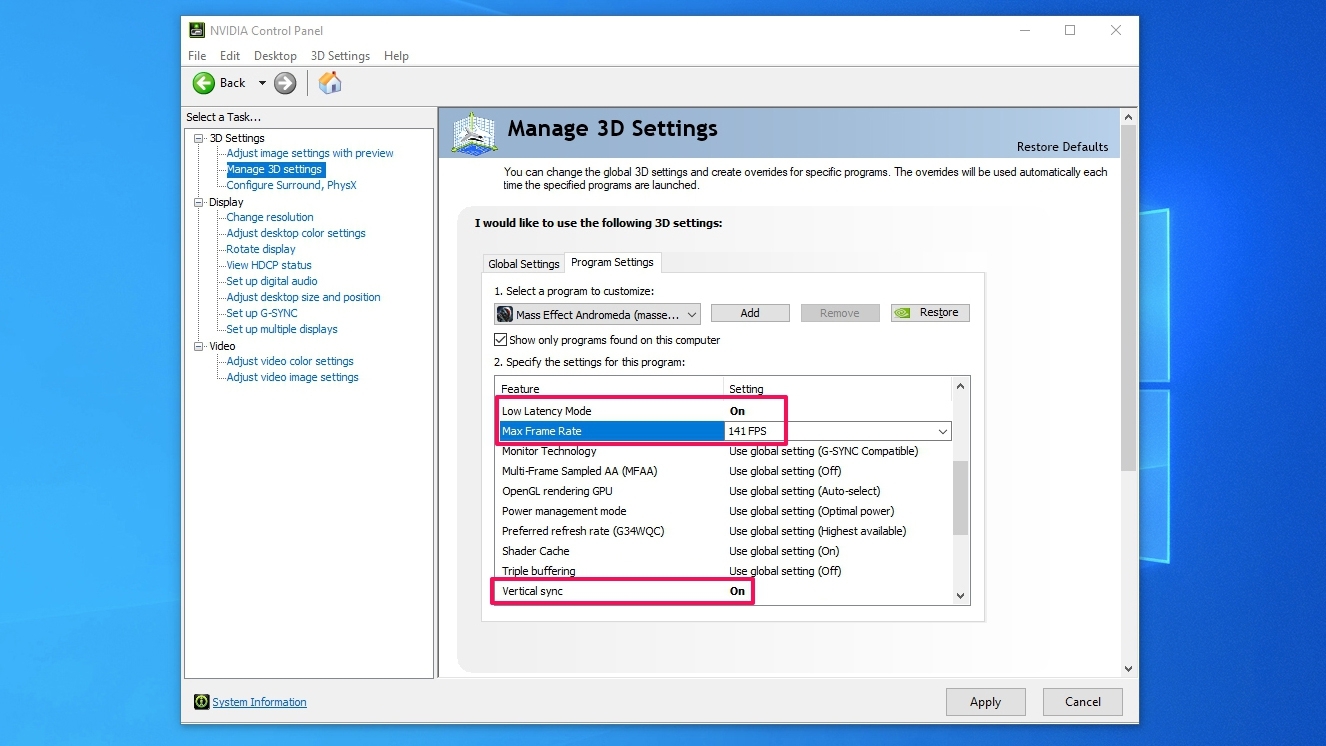Click the Cancel button
This screenshot has width=1326, height=746.
(x=1082, y=702)
